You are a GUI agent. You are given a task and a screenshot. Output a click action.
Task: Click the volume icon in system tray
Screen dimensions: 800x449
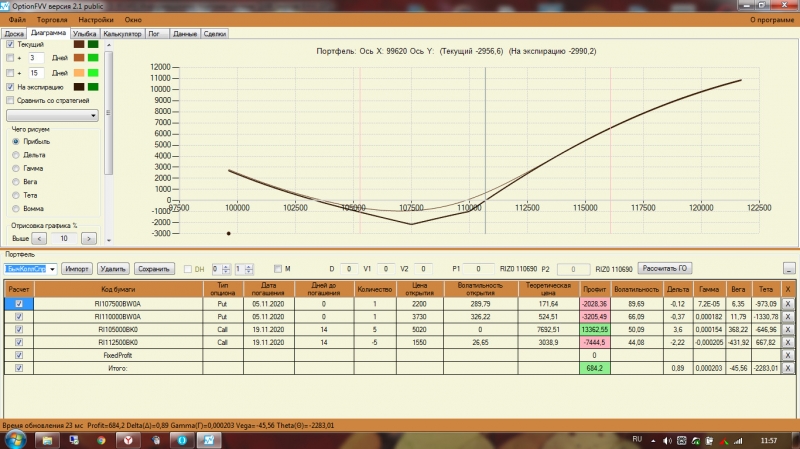(x=667, y=440)
